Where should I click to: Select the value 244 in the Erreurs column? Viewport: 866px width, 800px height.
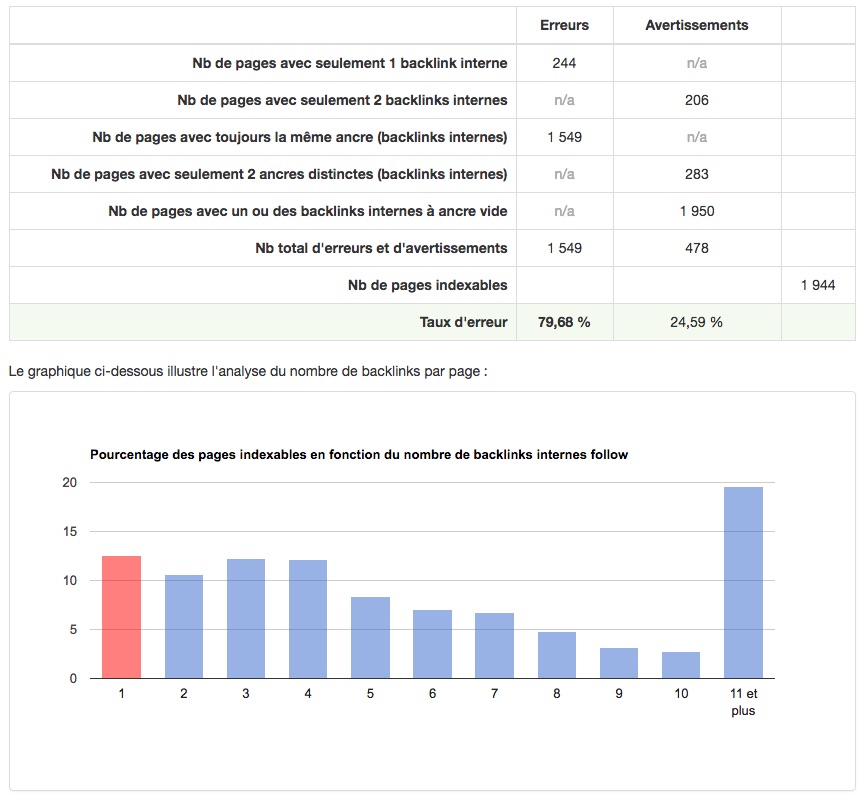[x=564, y=63]
